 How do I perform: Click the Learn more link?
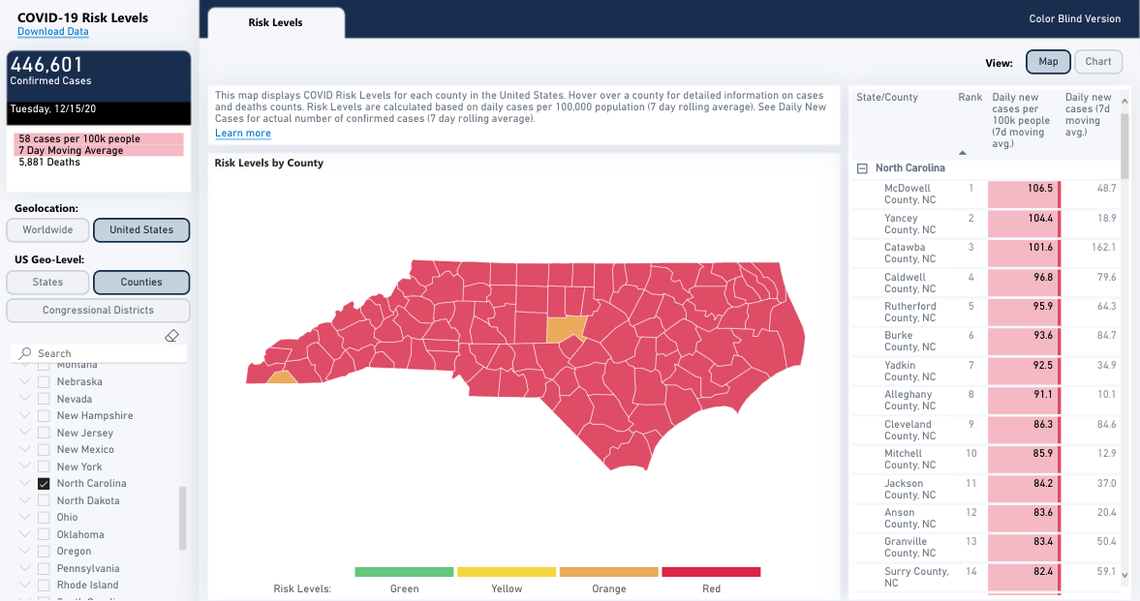pyautogui.click(x=242, y=132)
